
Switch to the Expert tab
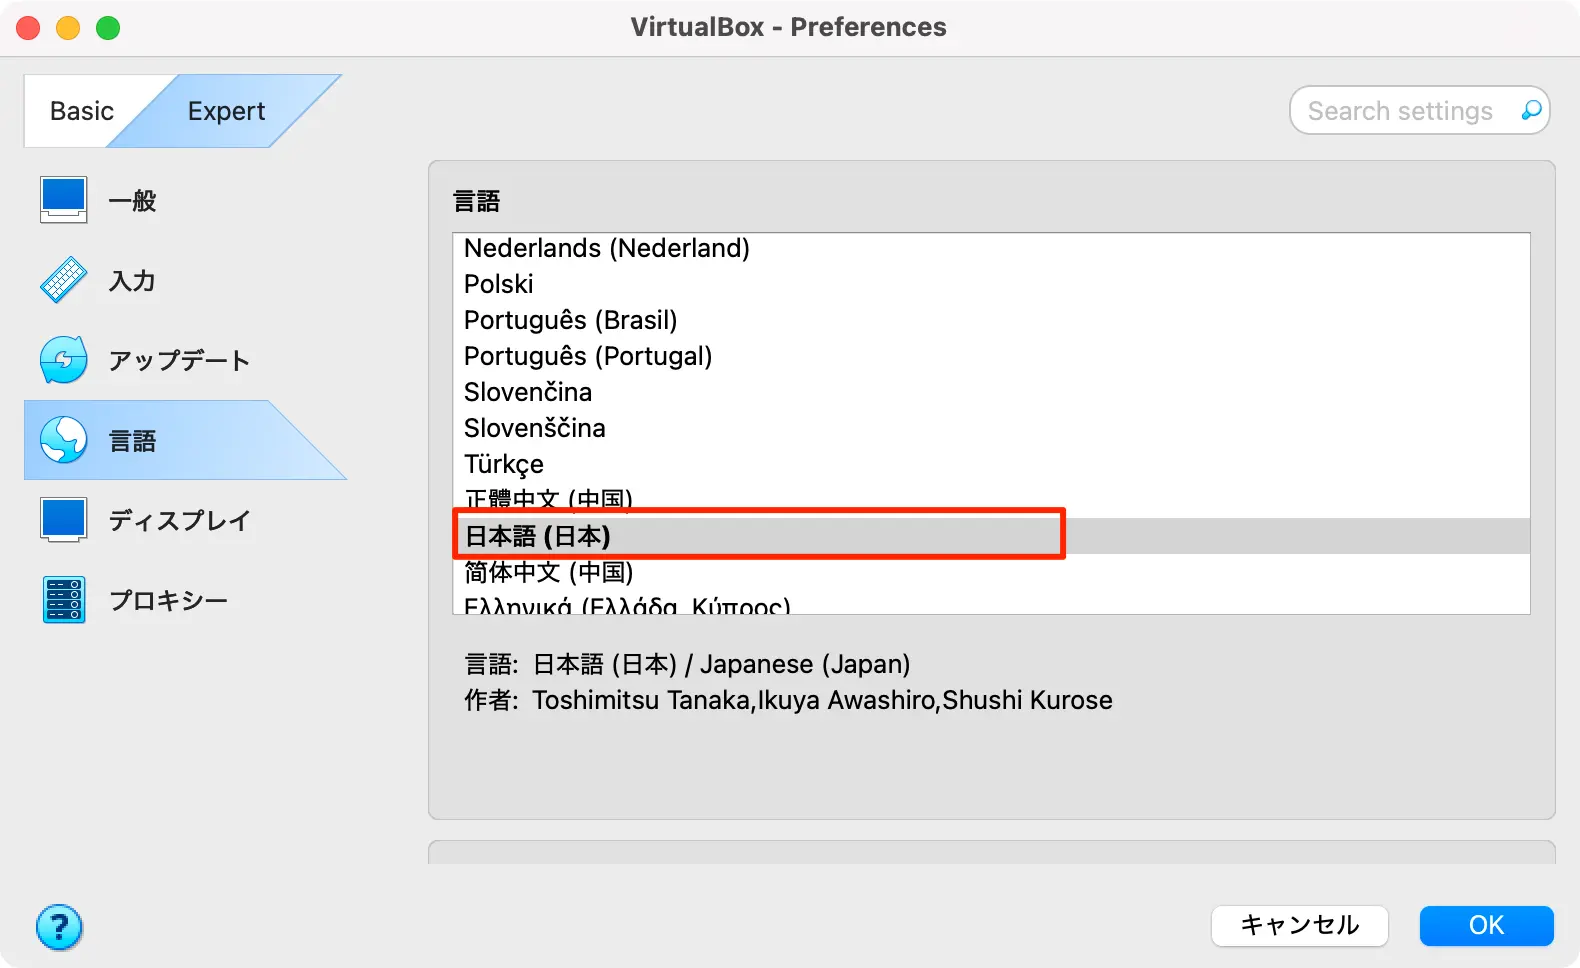(226, 111)
